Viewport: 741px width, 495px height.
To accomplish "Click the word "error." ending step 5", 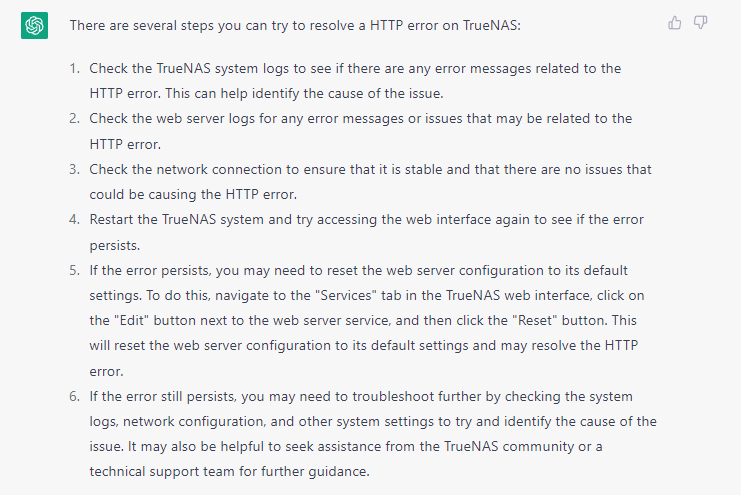I will point(106,371).
